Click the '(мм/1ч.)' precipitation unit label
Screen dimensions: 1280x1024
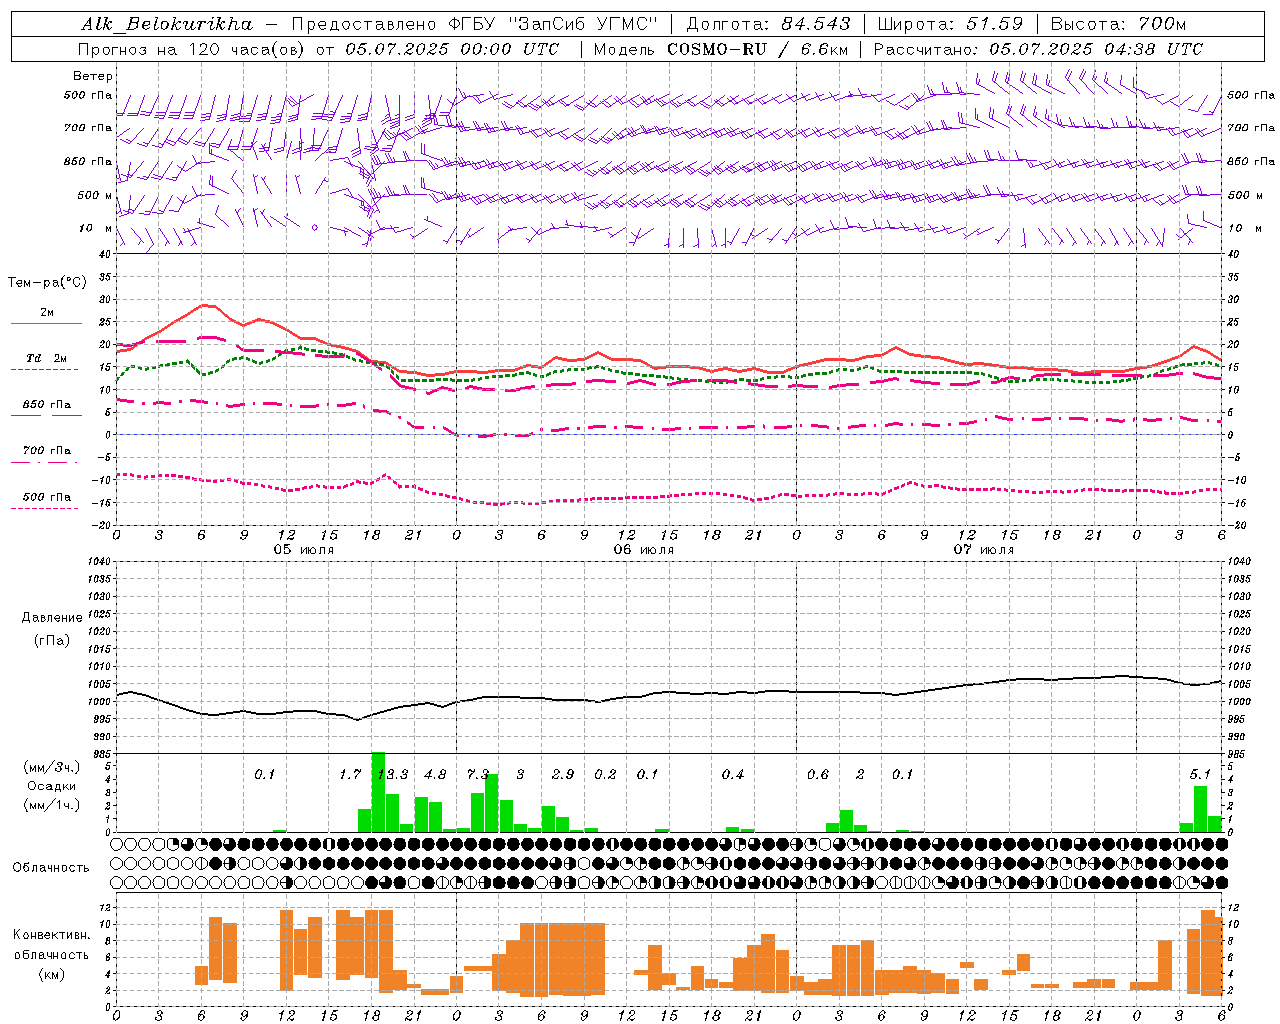tap(51, 805)
